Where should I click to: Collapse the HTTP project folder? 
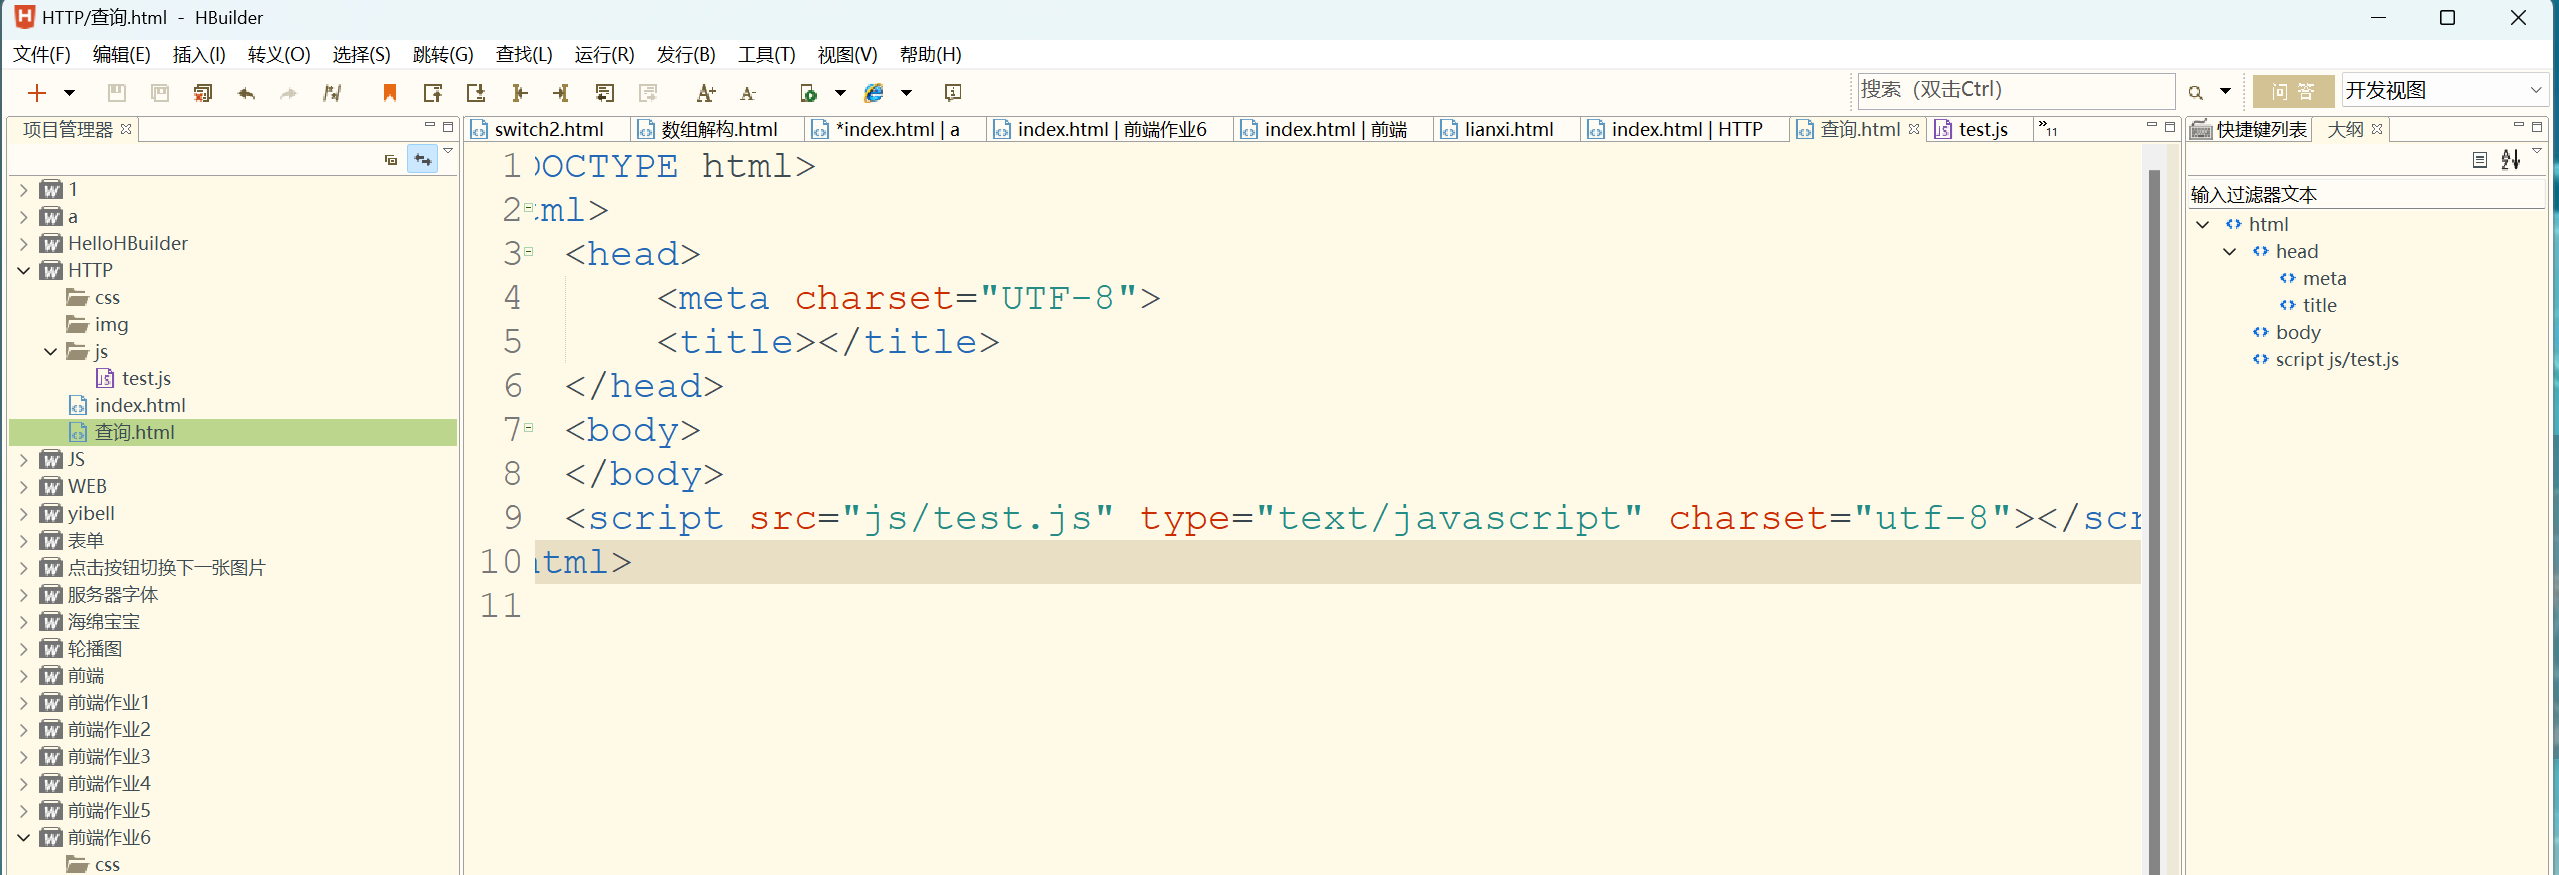[24, 270]
